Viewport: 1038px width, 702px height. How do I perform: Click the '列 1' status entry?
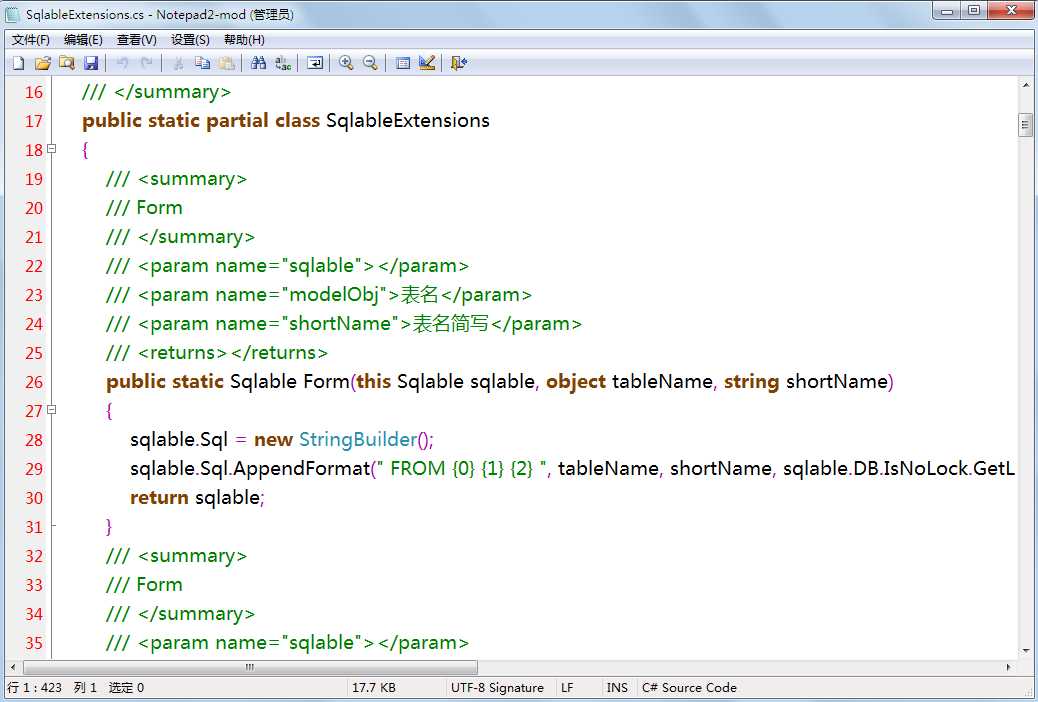85,687
